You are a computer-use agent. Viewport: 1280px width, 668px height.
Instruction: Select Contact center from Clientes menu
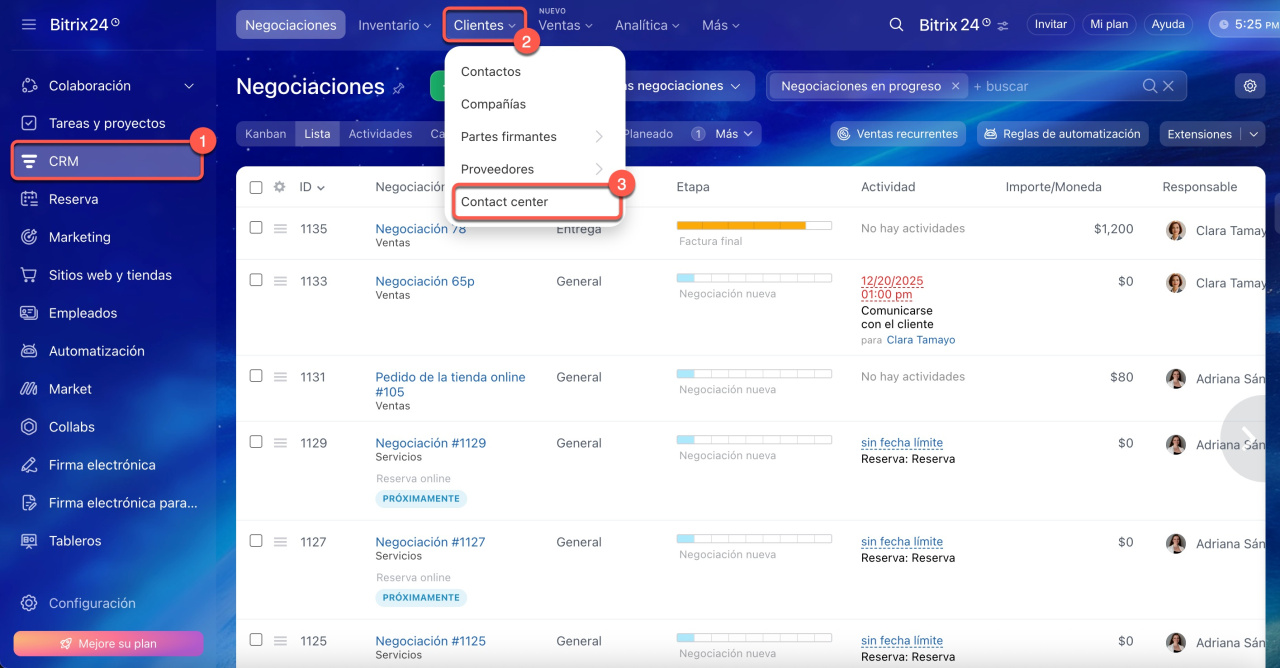click(x=504, y=202)
